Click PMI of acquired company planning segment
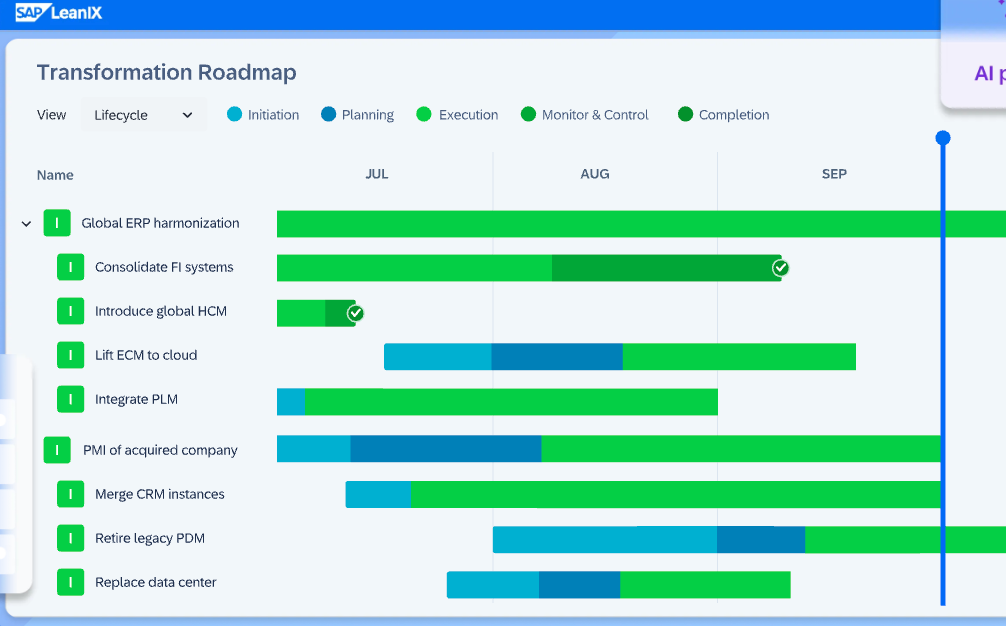This screenshot has width=1006, height=626. [446, 449]
